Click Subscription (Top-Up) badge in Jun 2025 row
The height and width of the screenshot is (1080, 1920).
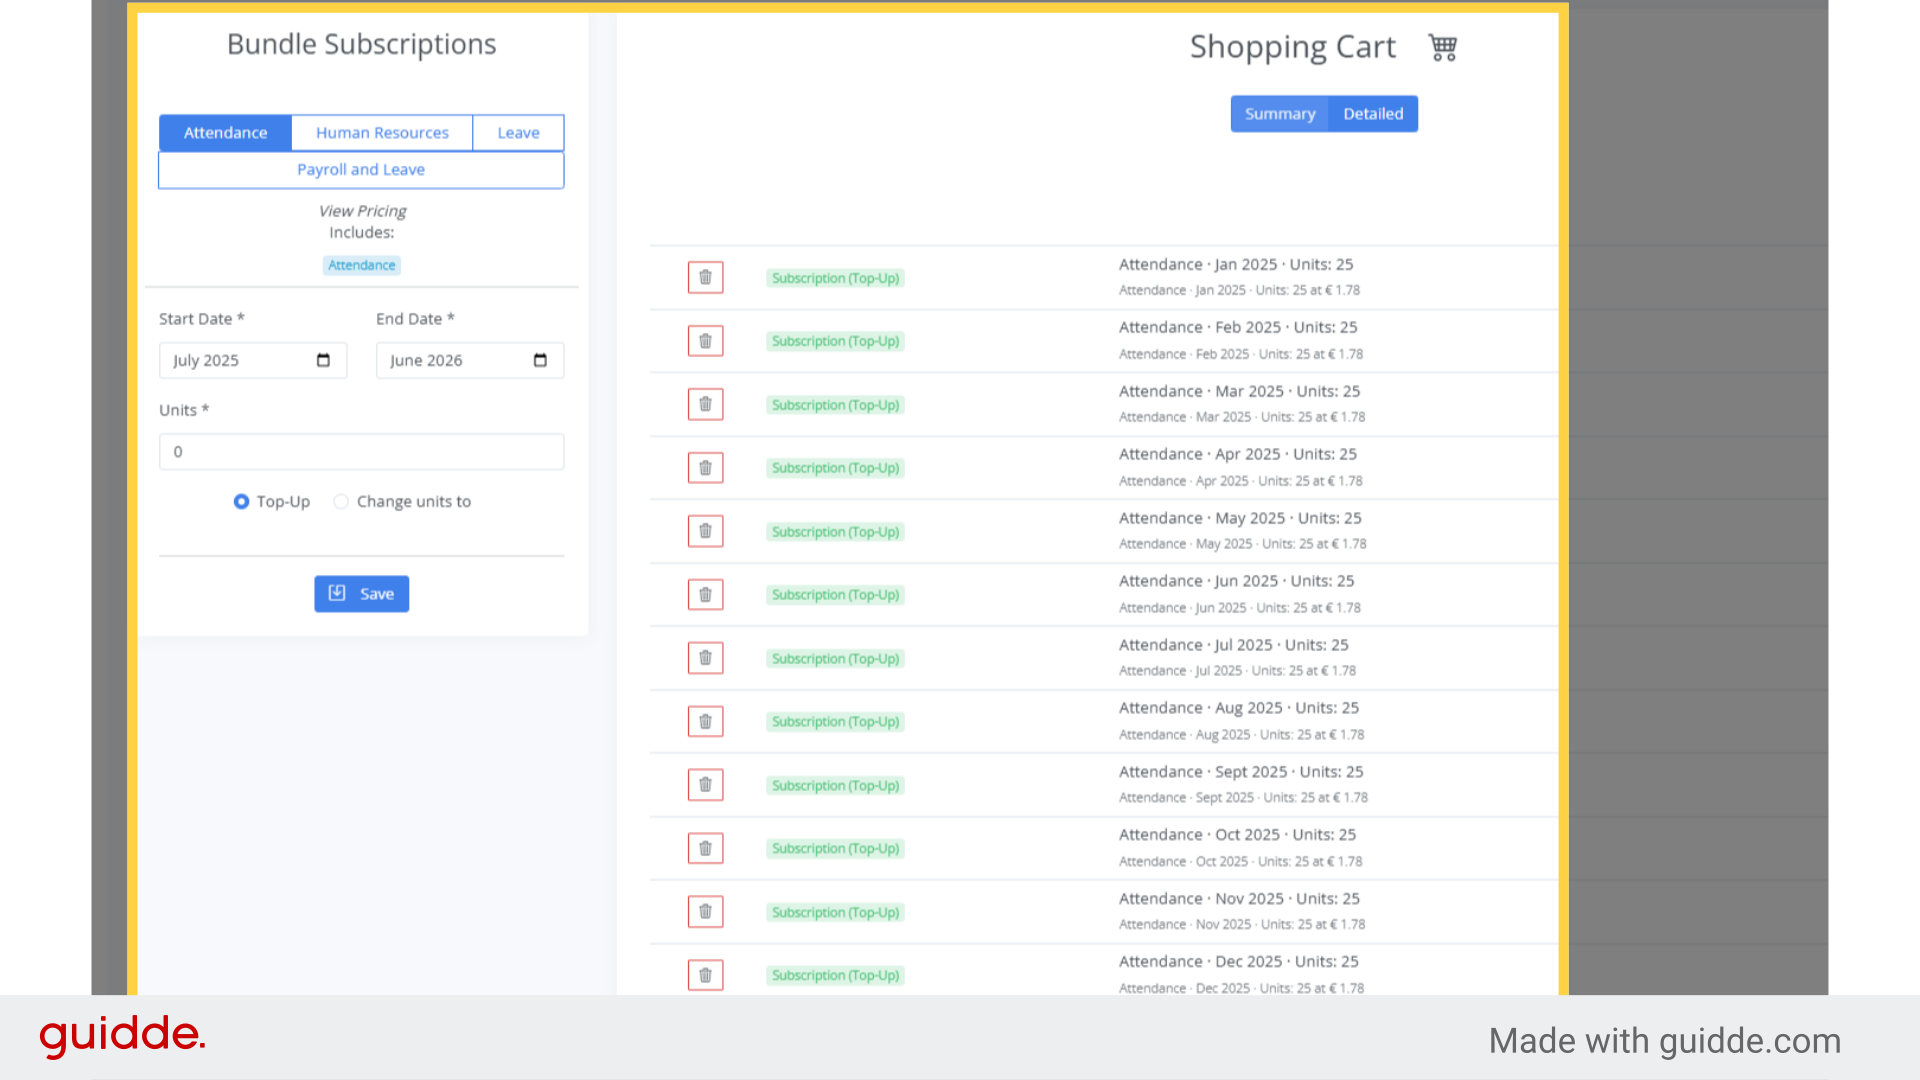(835, 595)
